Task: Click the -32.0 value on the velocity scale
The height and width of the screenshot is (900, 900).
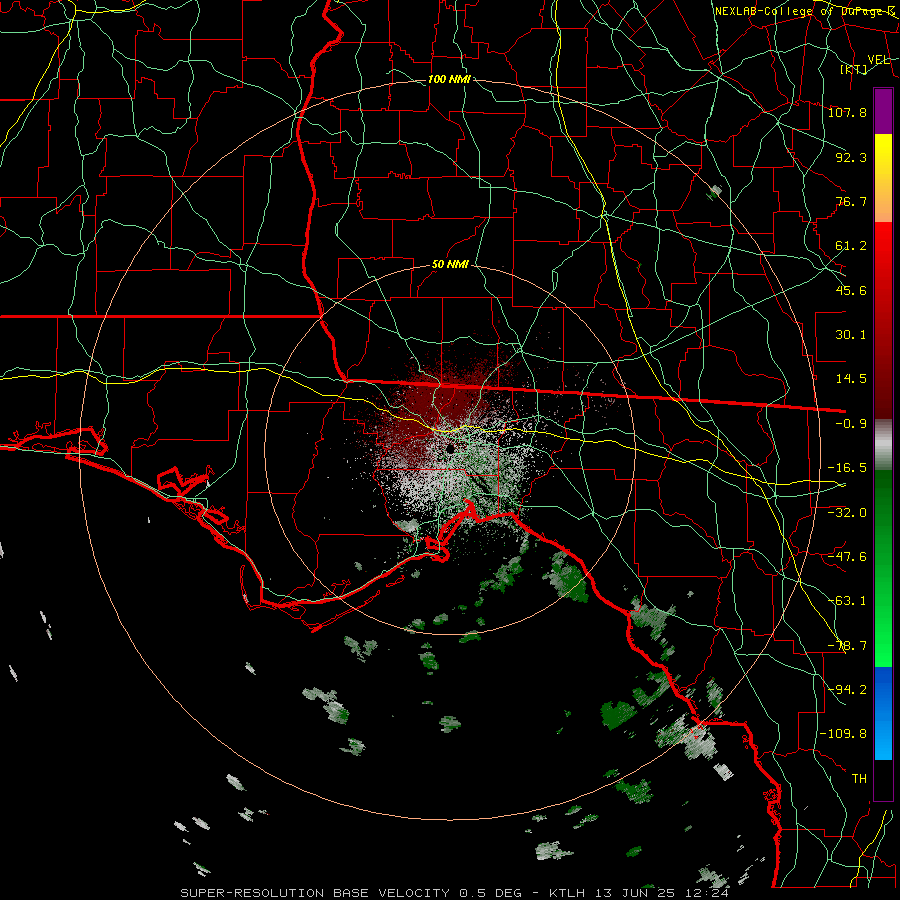Action: tap(847, 513)
